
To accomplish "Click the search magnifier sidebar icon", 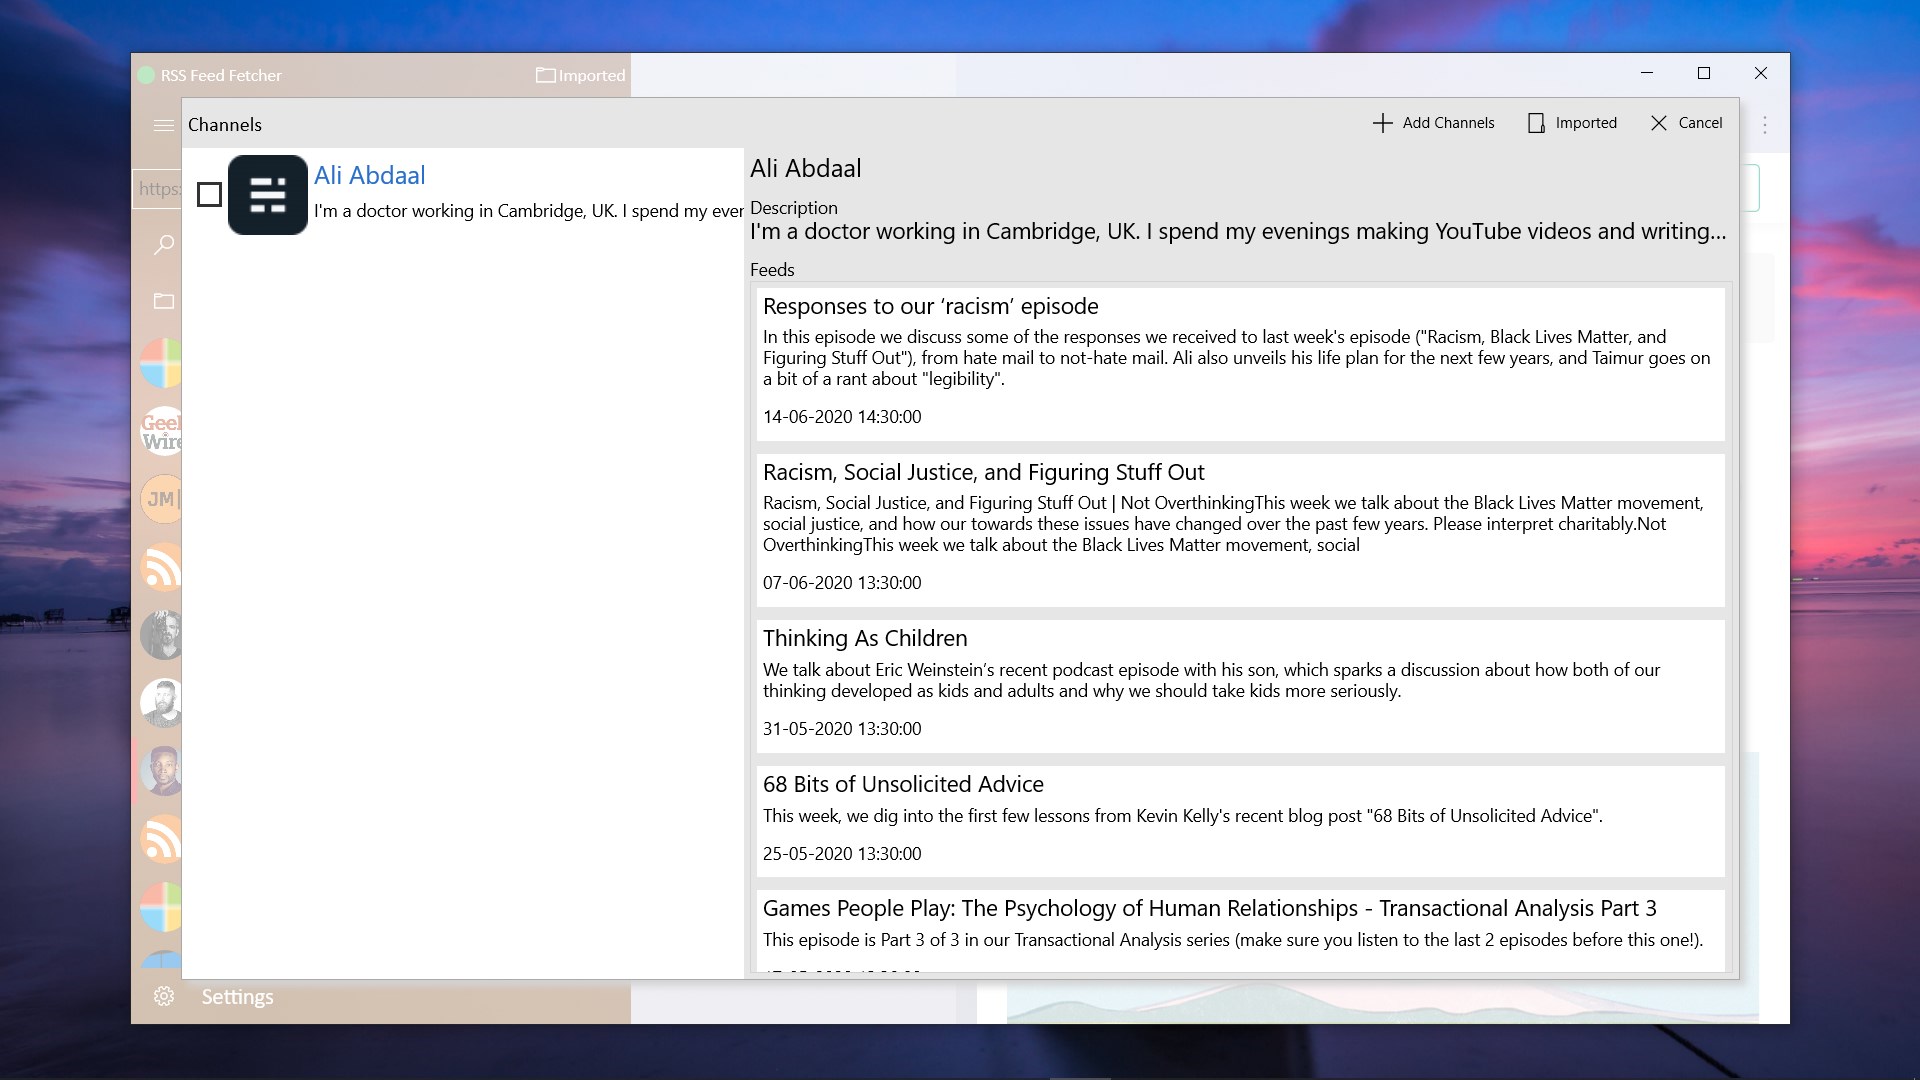I will [163, 245].
